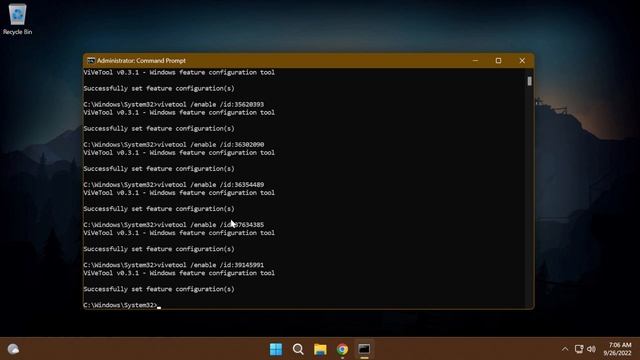Screen dimensions: 640x360
Task: Open taskbar Search
Action: coord(298,349)
